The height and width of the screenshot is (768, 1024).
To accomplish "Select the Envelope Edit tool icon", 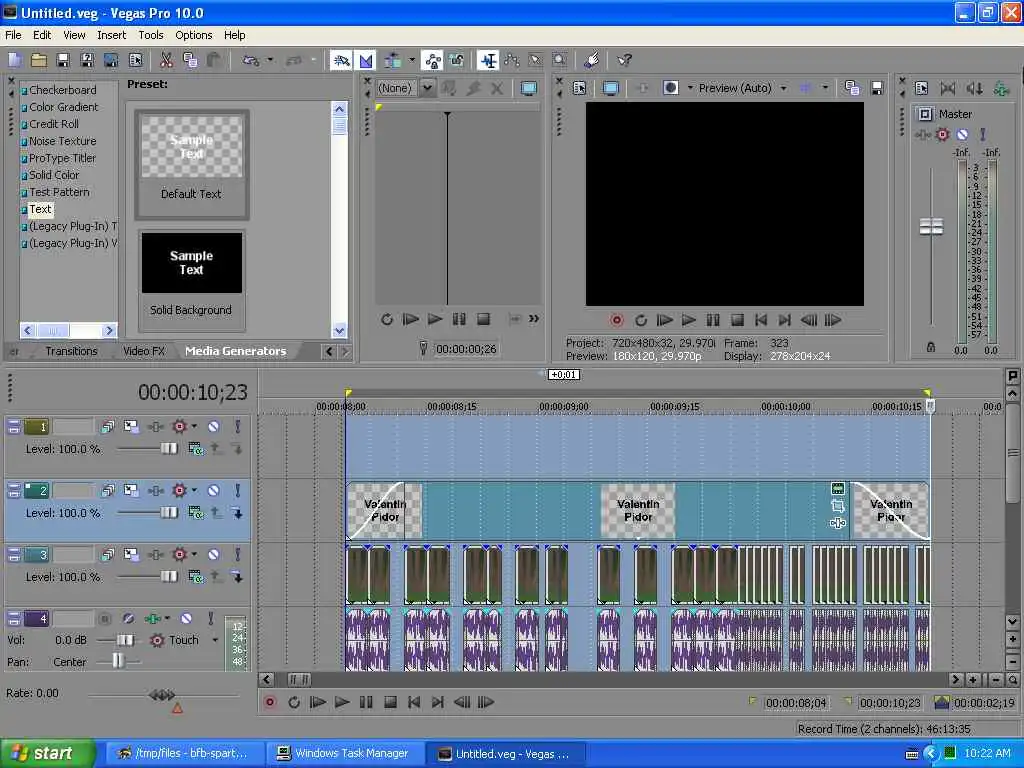I will point(512,61).
